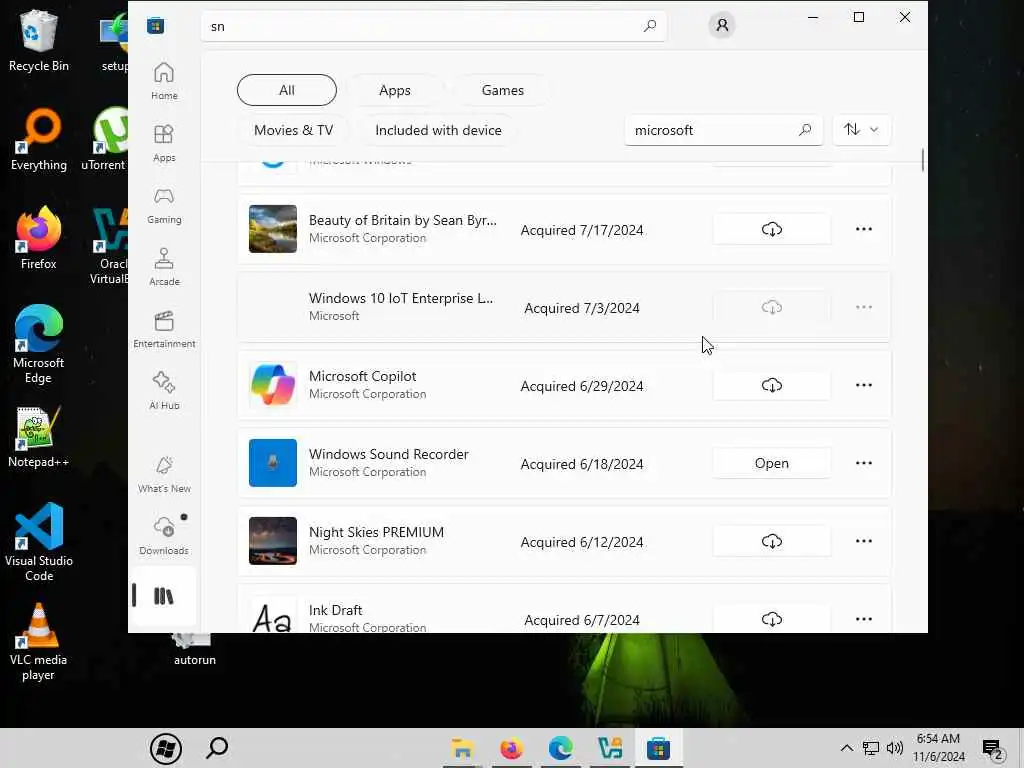
Task: Open the sort order dropdown
Action: tap(861, 129)
